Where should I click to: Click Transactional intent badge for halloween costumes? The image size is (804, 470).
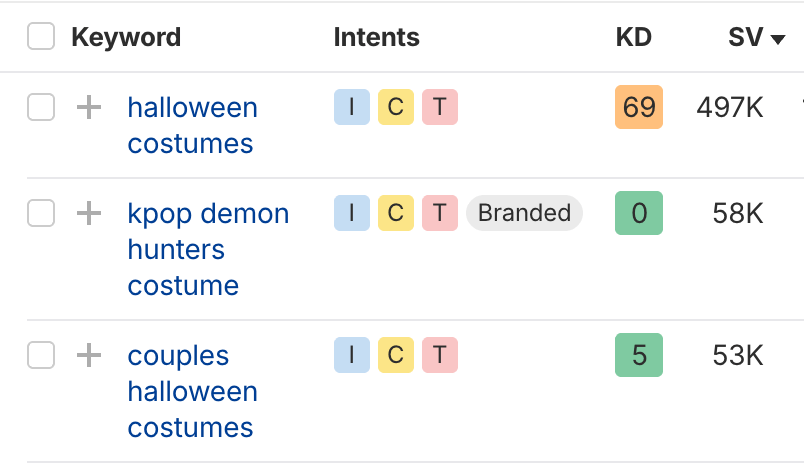tap(439, 107)
